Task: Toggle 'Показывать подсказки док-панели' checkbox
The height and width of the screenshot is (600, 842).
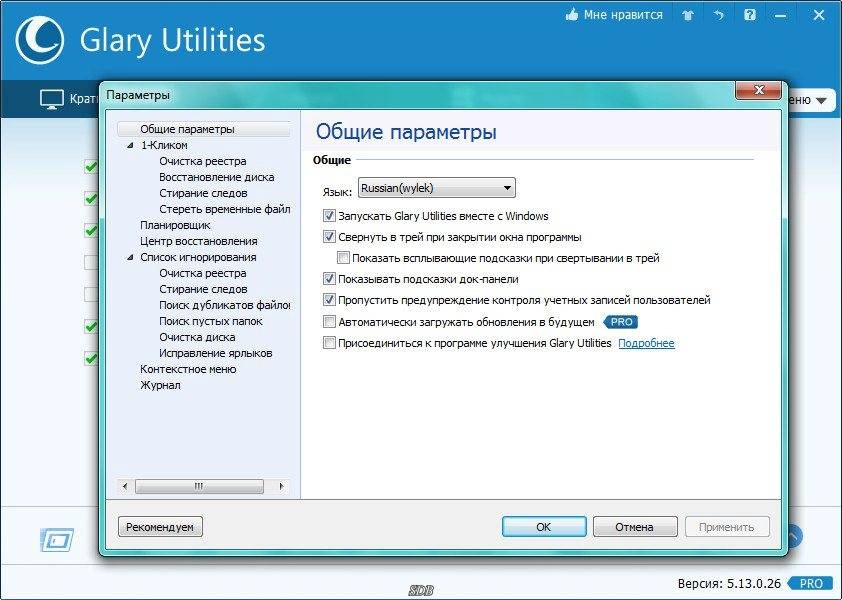Action: click(329, 279)
